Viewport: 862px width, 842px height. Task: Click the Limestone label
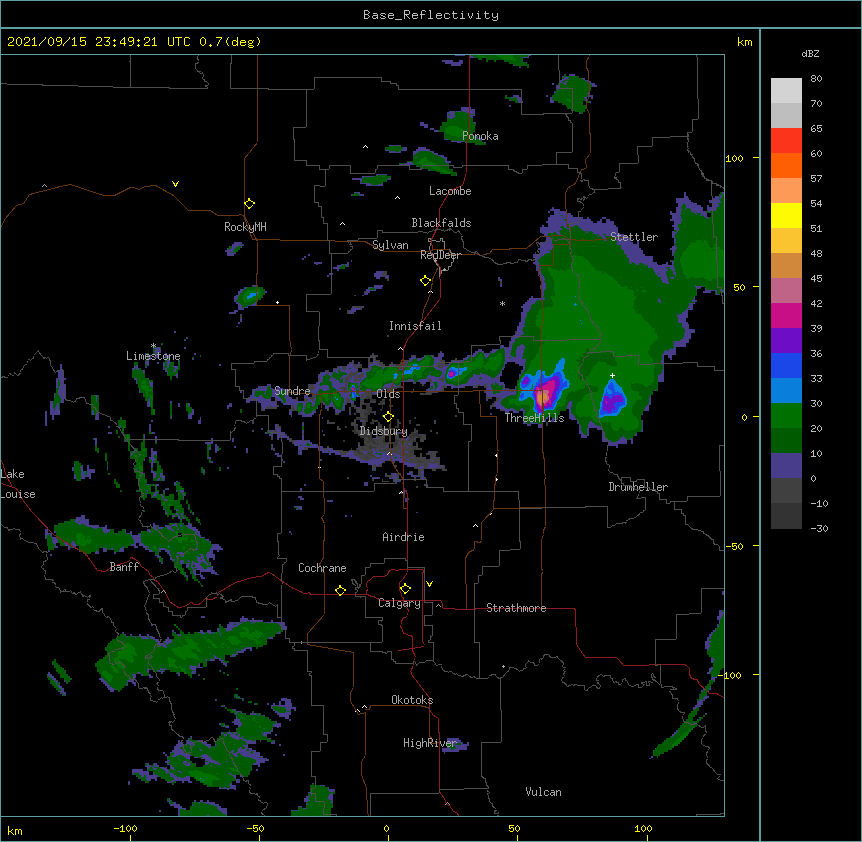tap(153, 356)
